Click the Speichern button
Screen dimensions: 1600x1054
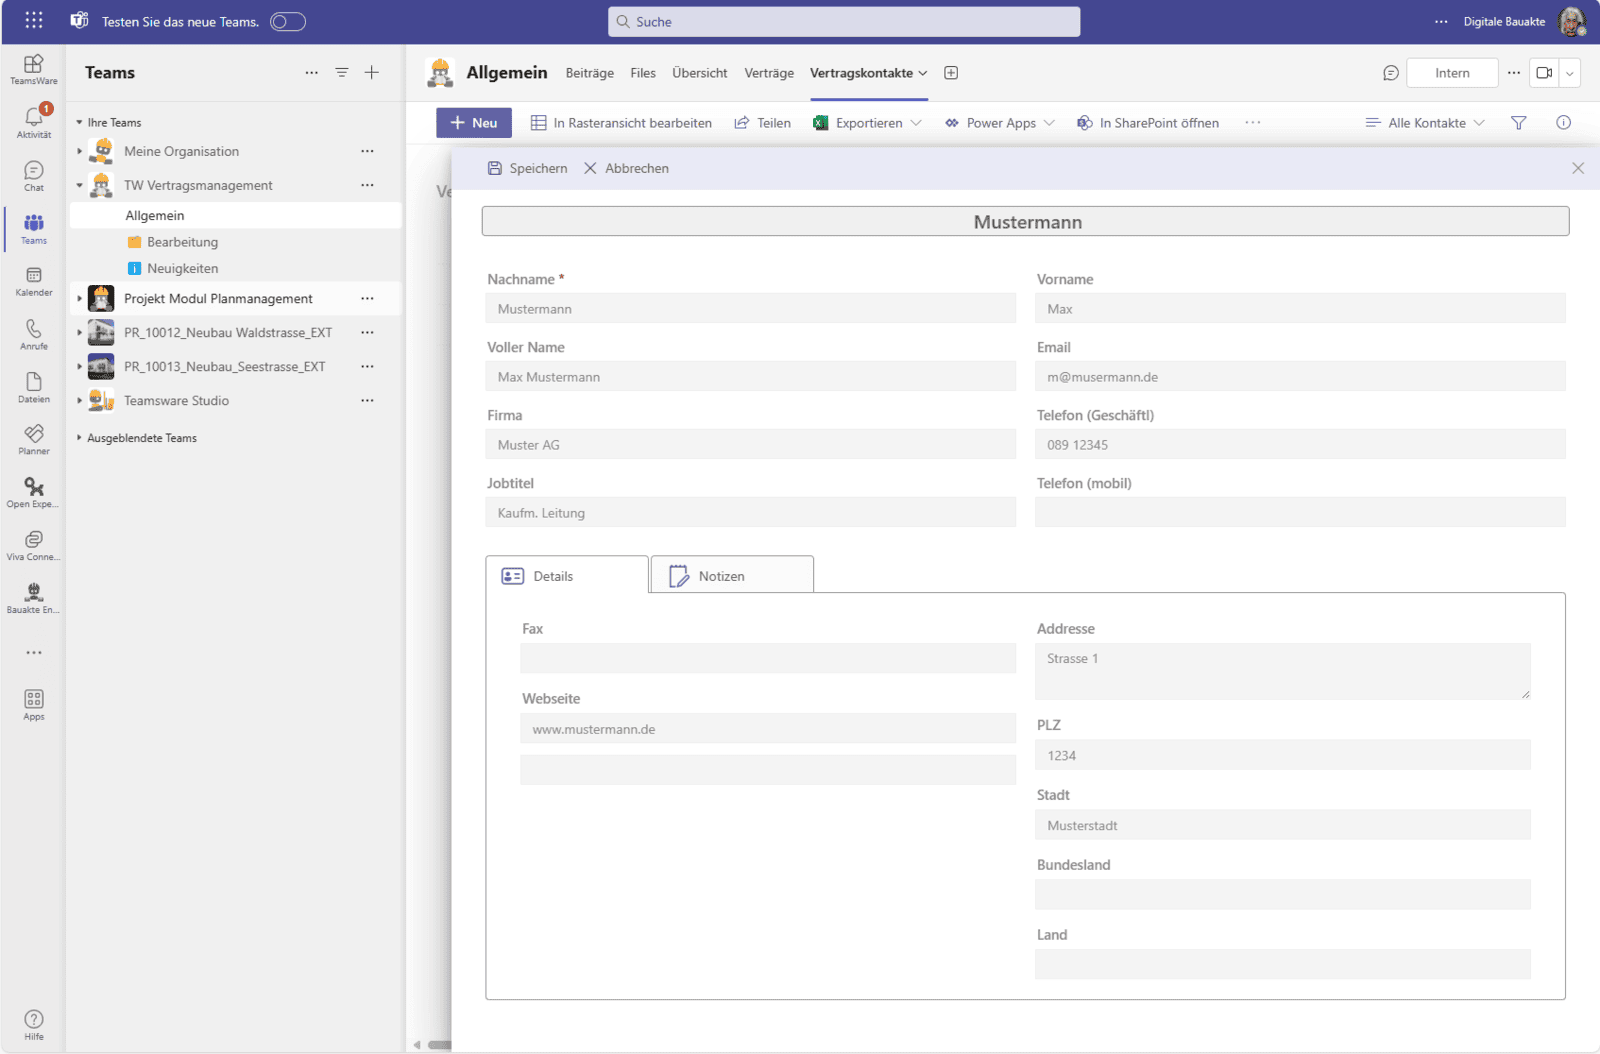tap(527, 168)
